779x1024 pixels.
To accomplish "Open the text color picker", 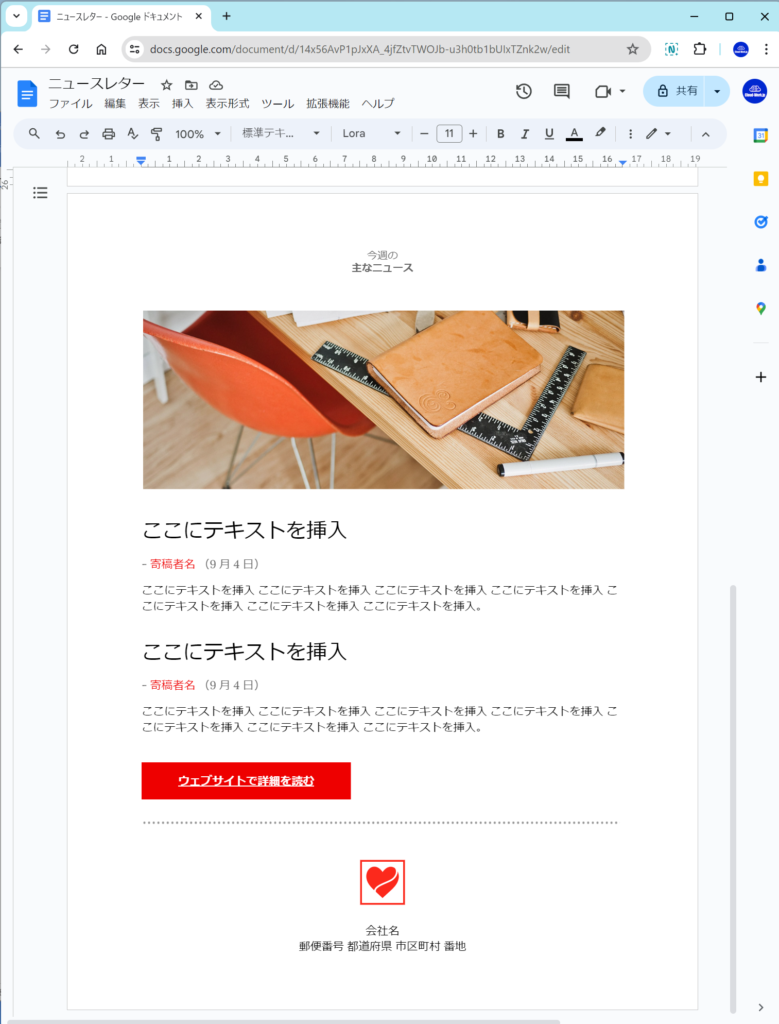I will click(574, 134).
